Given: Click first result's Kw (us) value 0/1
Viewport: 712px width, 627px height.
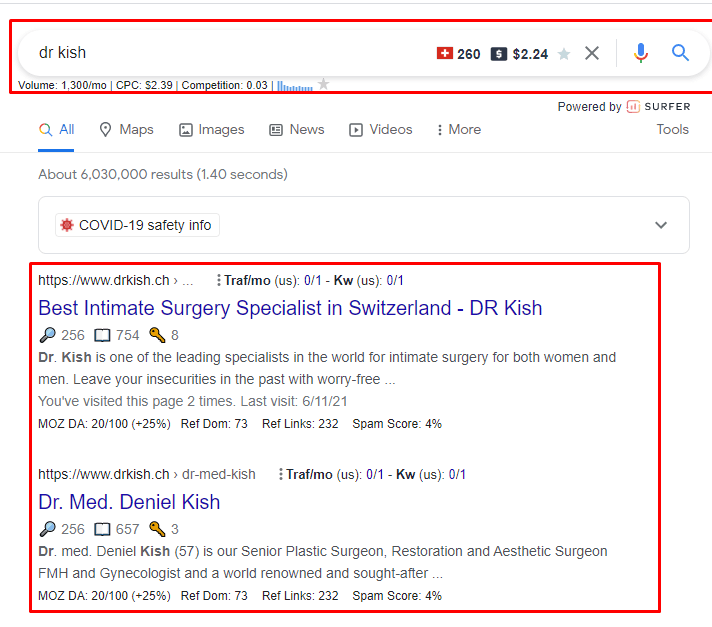Looking at the screenshot, I should [395, 281].
